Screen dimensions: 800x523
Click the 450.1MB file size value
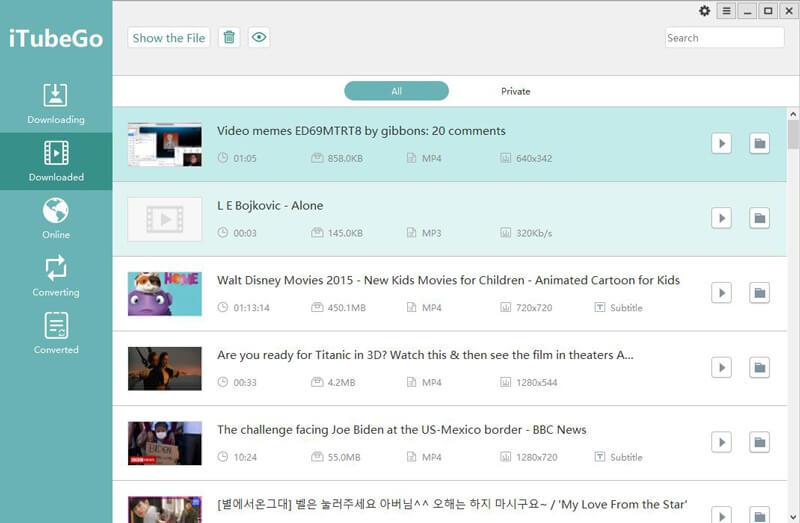346,308
